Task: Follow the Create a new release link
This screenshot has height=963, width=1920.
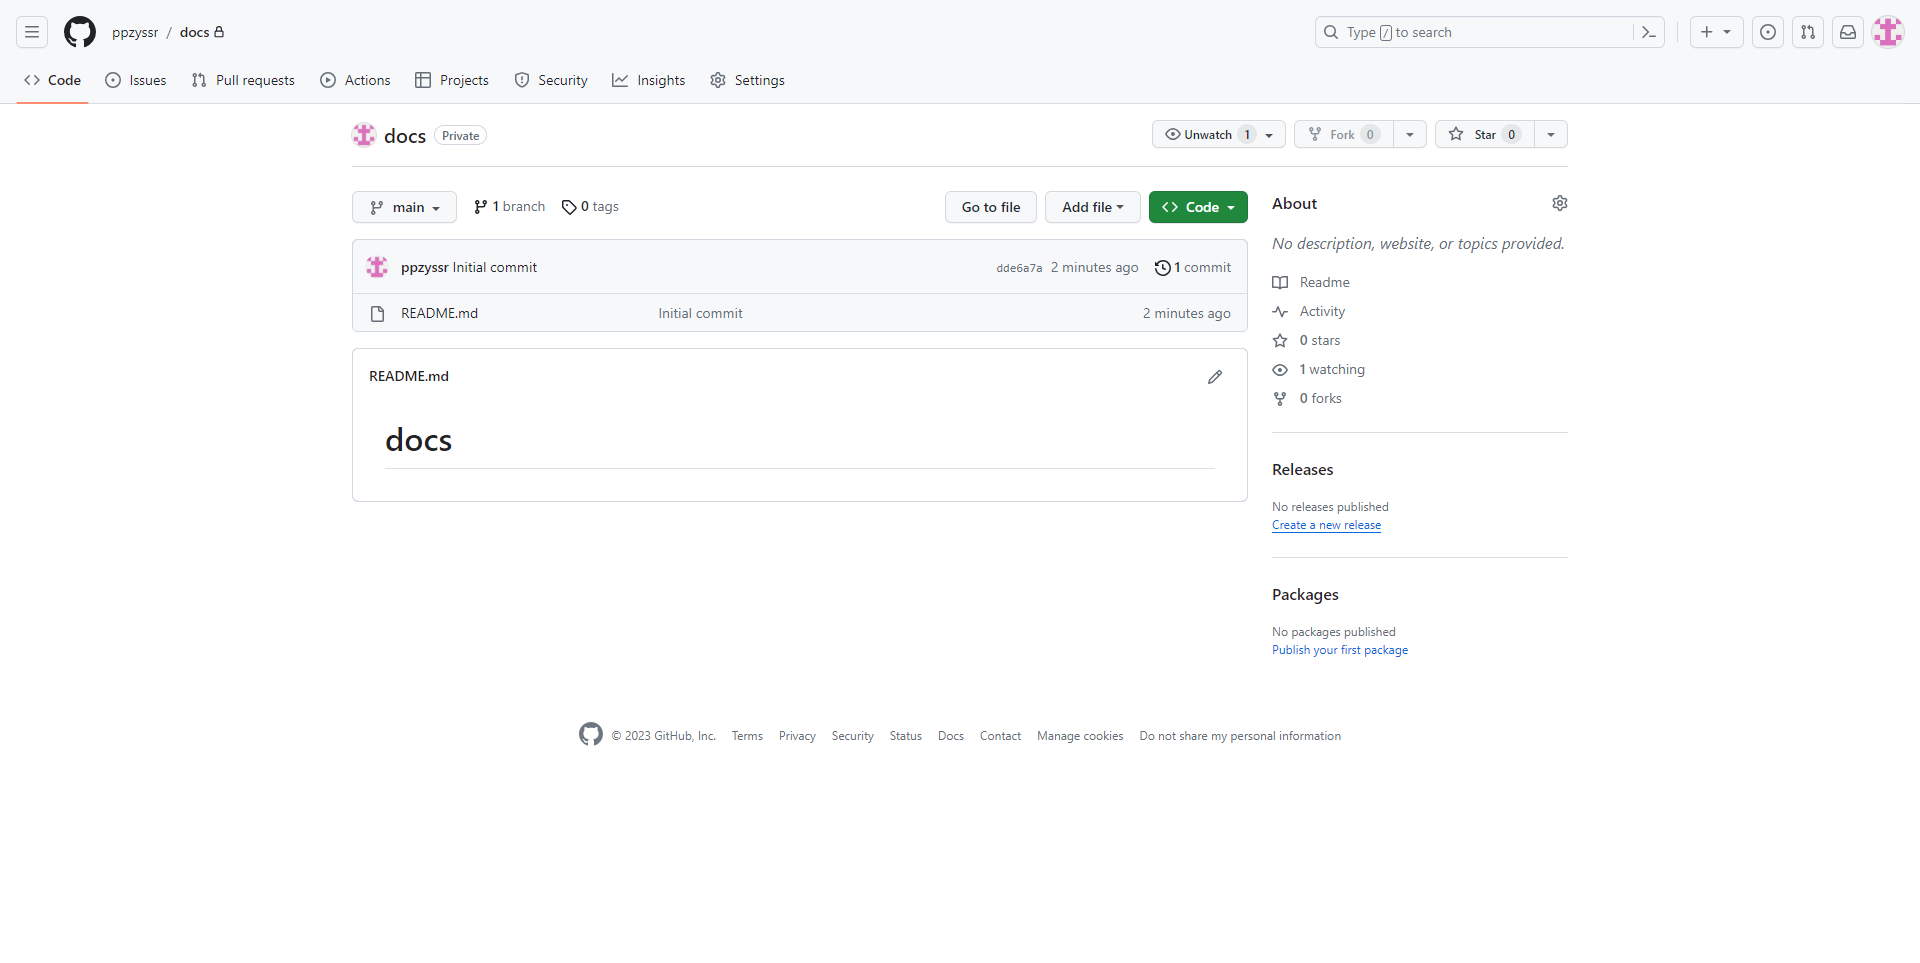Action: pyautogui.click(x=1326, y=525)
